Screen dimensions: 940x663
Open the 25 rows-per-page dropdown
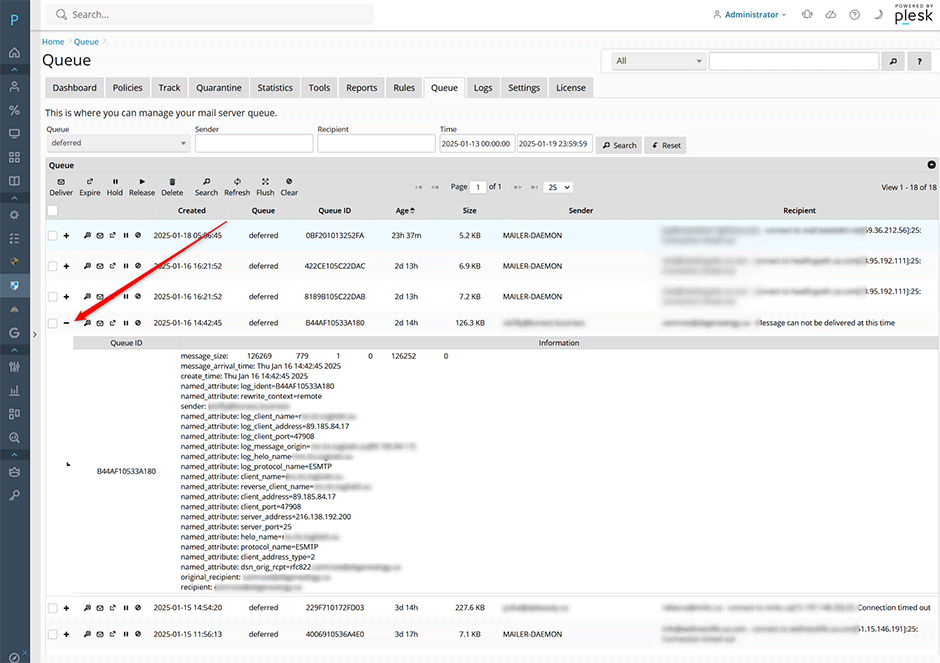[559, 187]
